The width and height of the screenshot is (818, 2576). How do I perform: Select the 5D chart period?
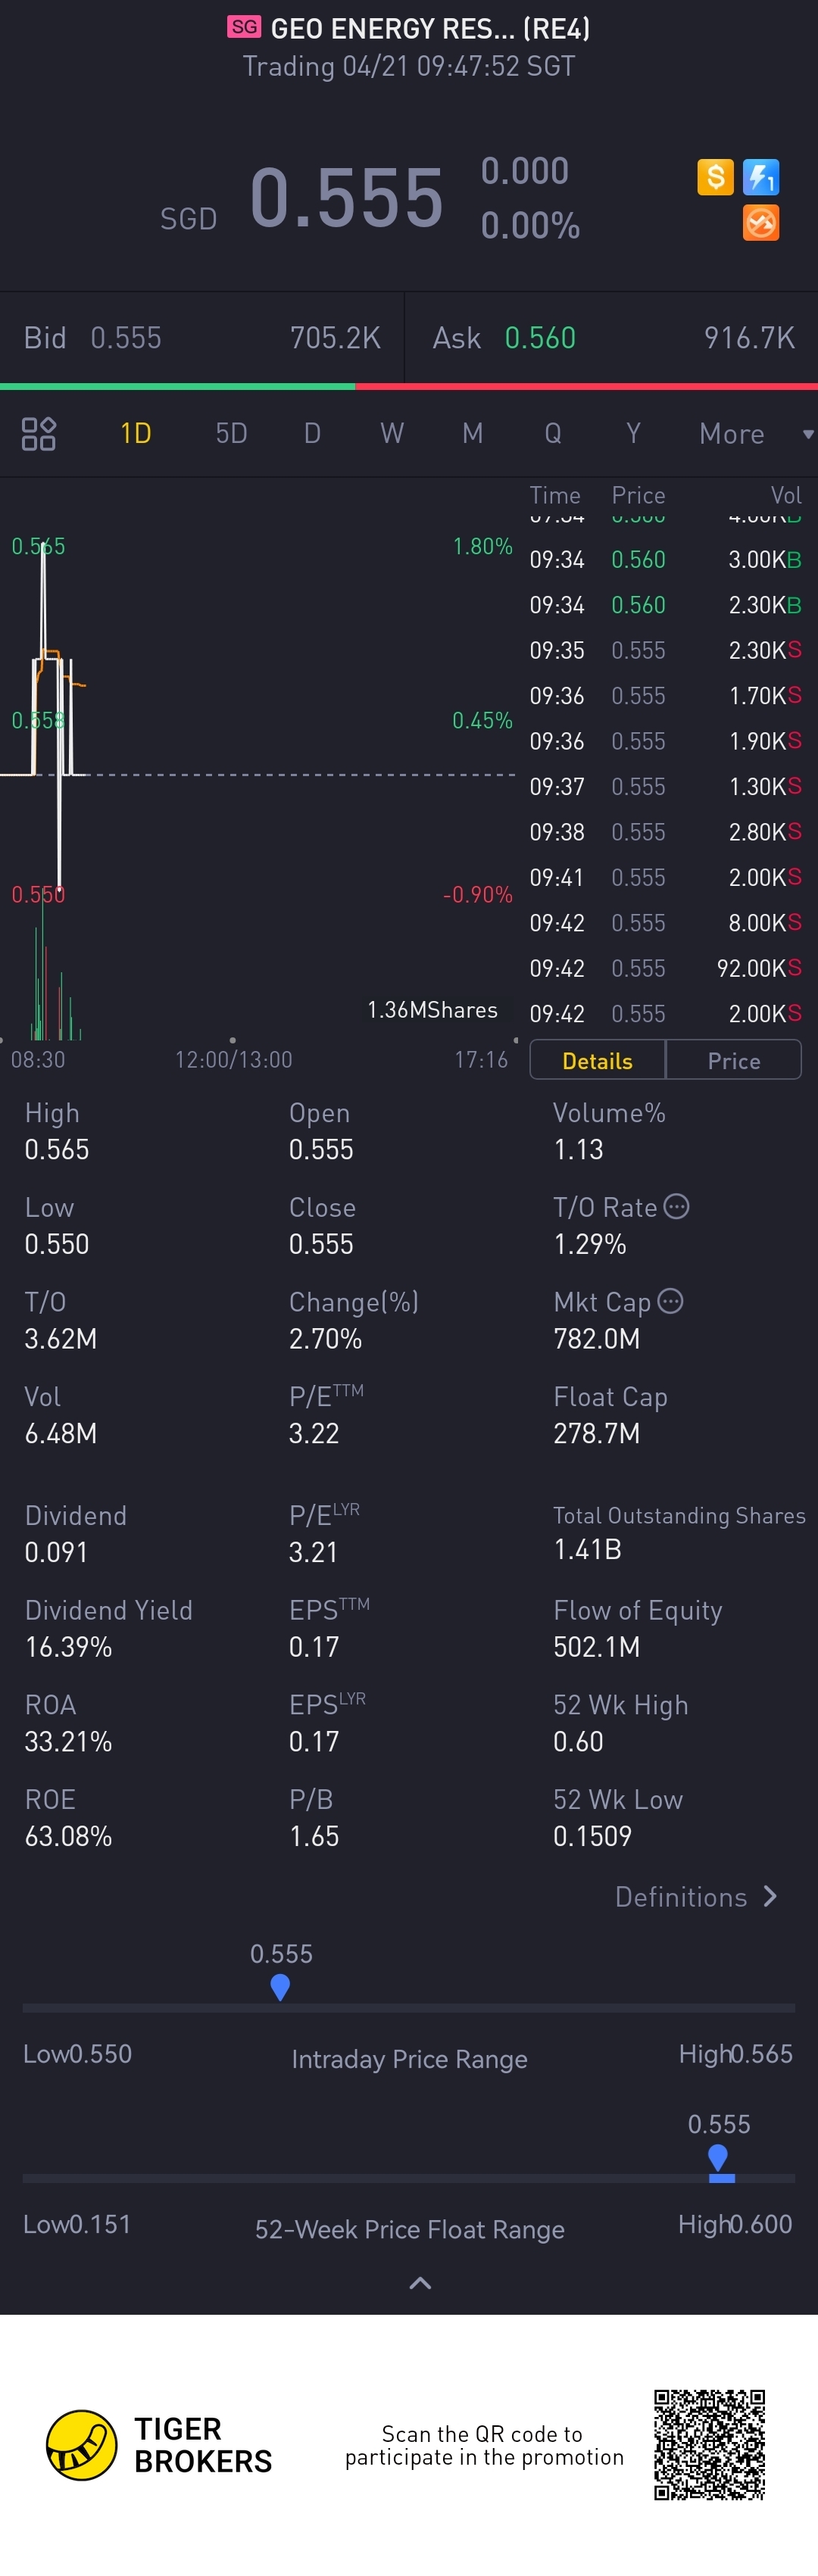[231, 434]
